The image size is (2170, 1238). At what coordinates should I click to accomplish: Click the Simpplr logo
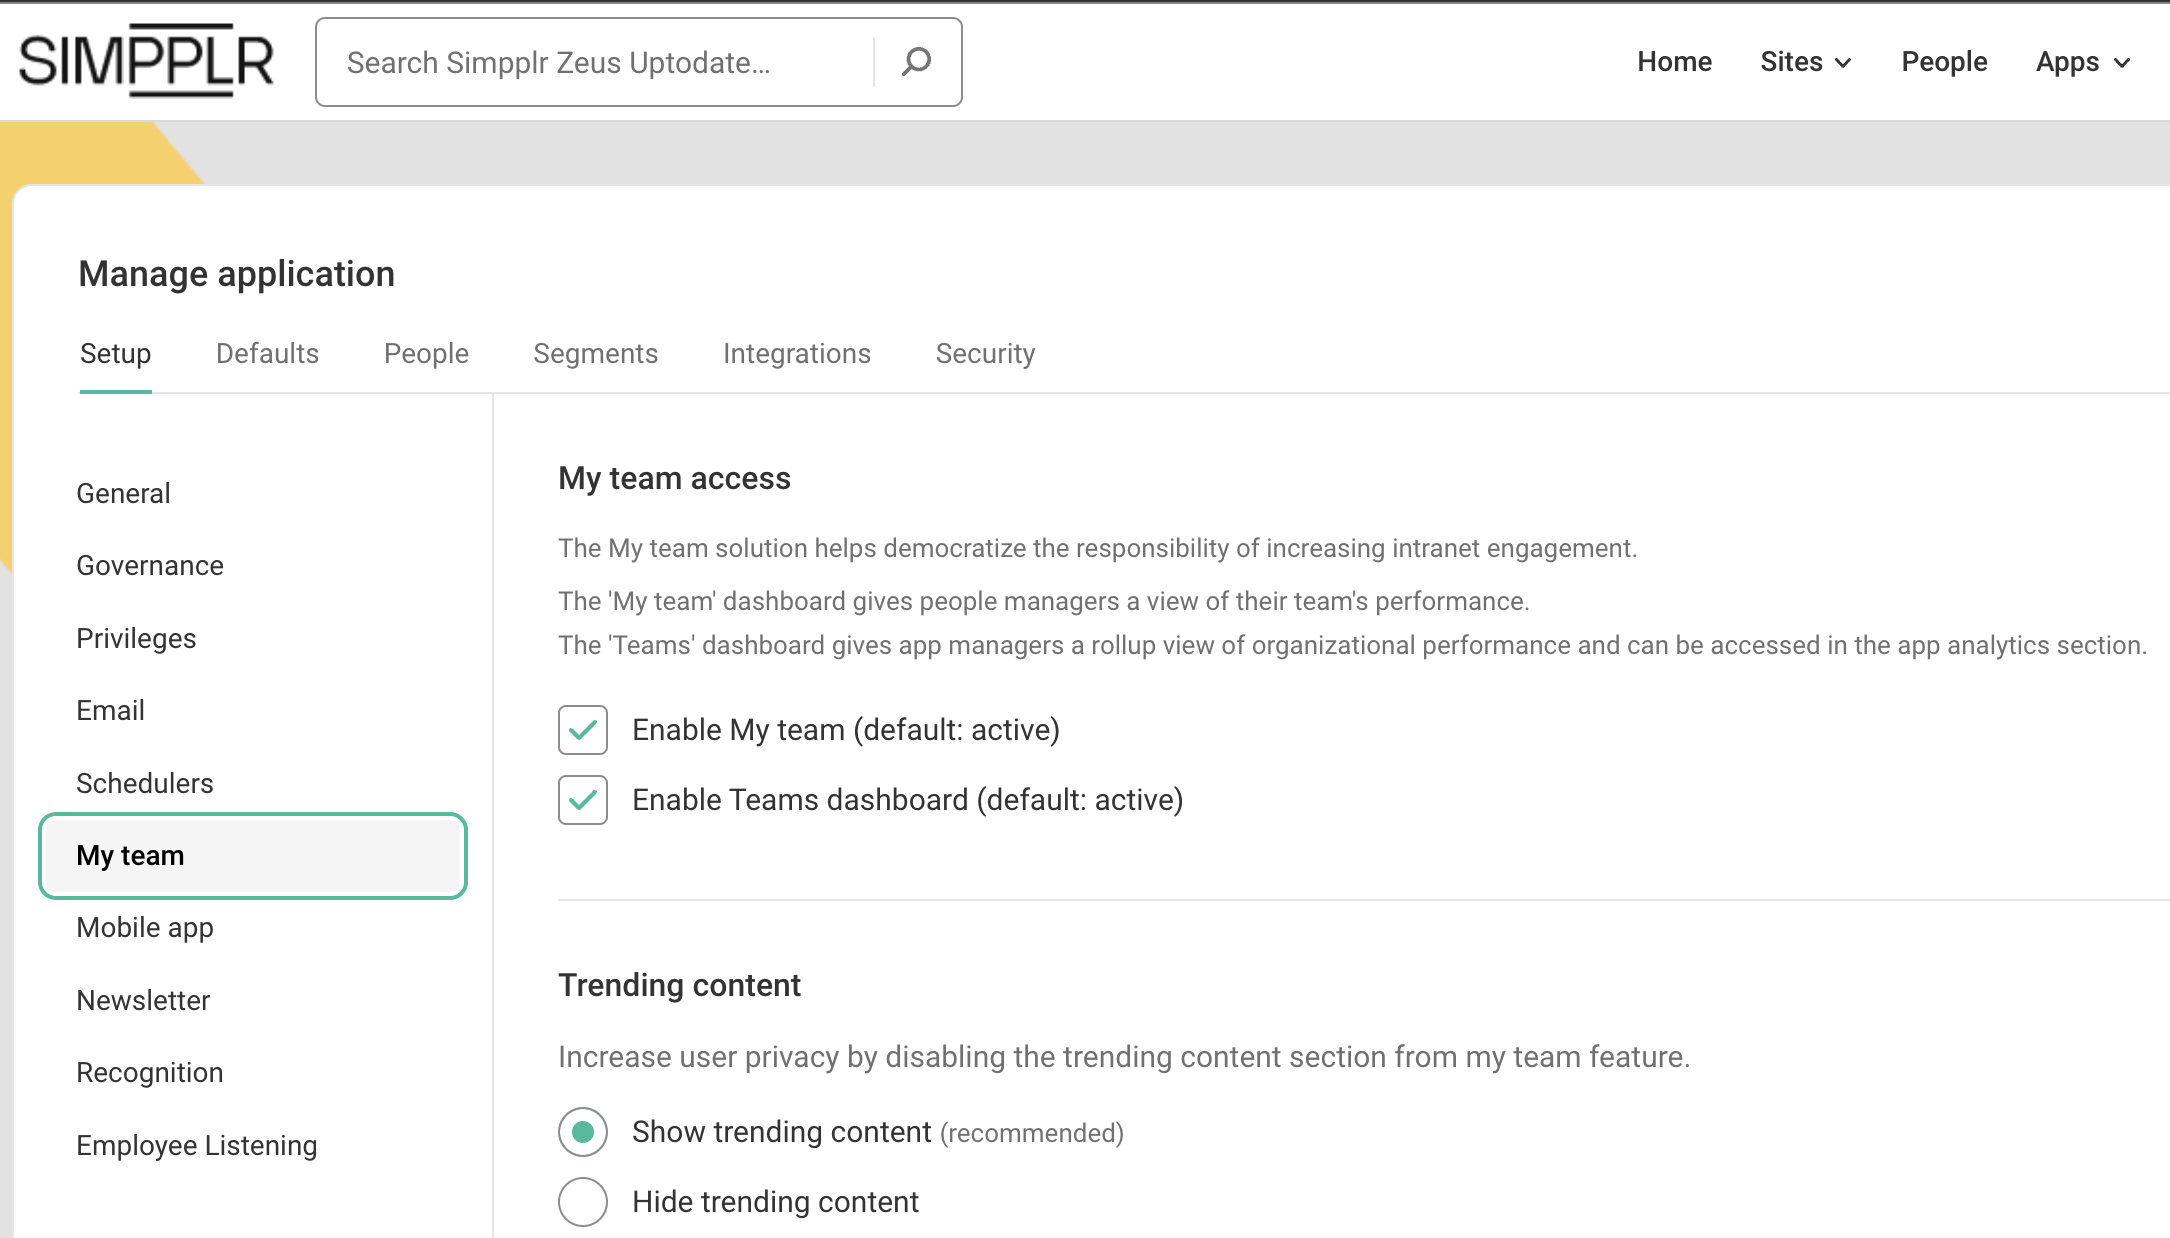146,61
